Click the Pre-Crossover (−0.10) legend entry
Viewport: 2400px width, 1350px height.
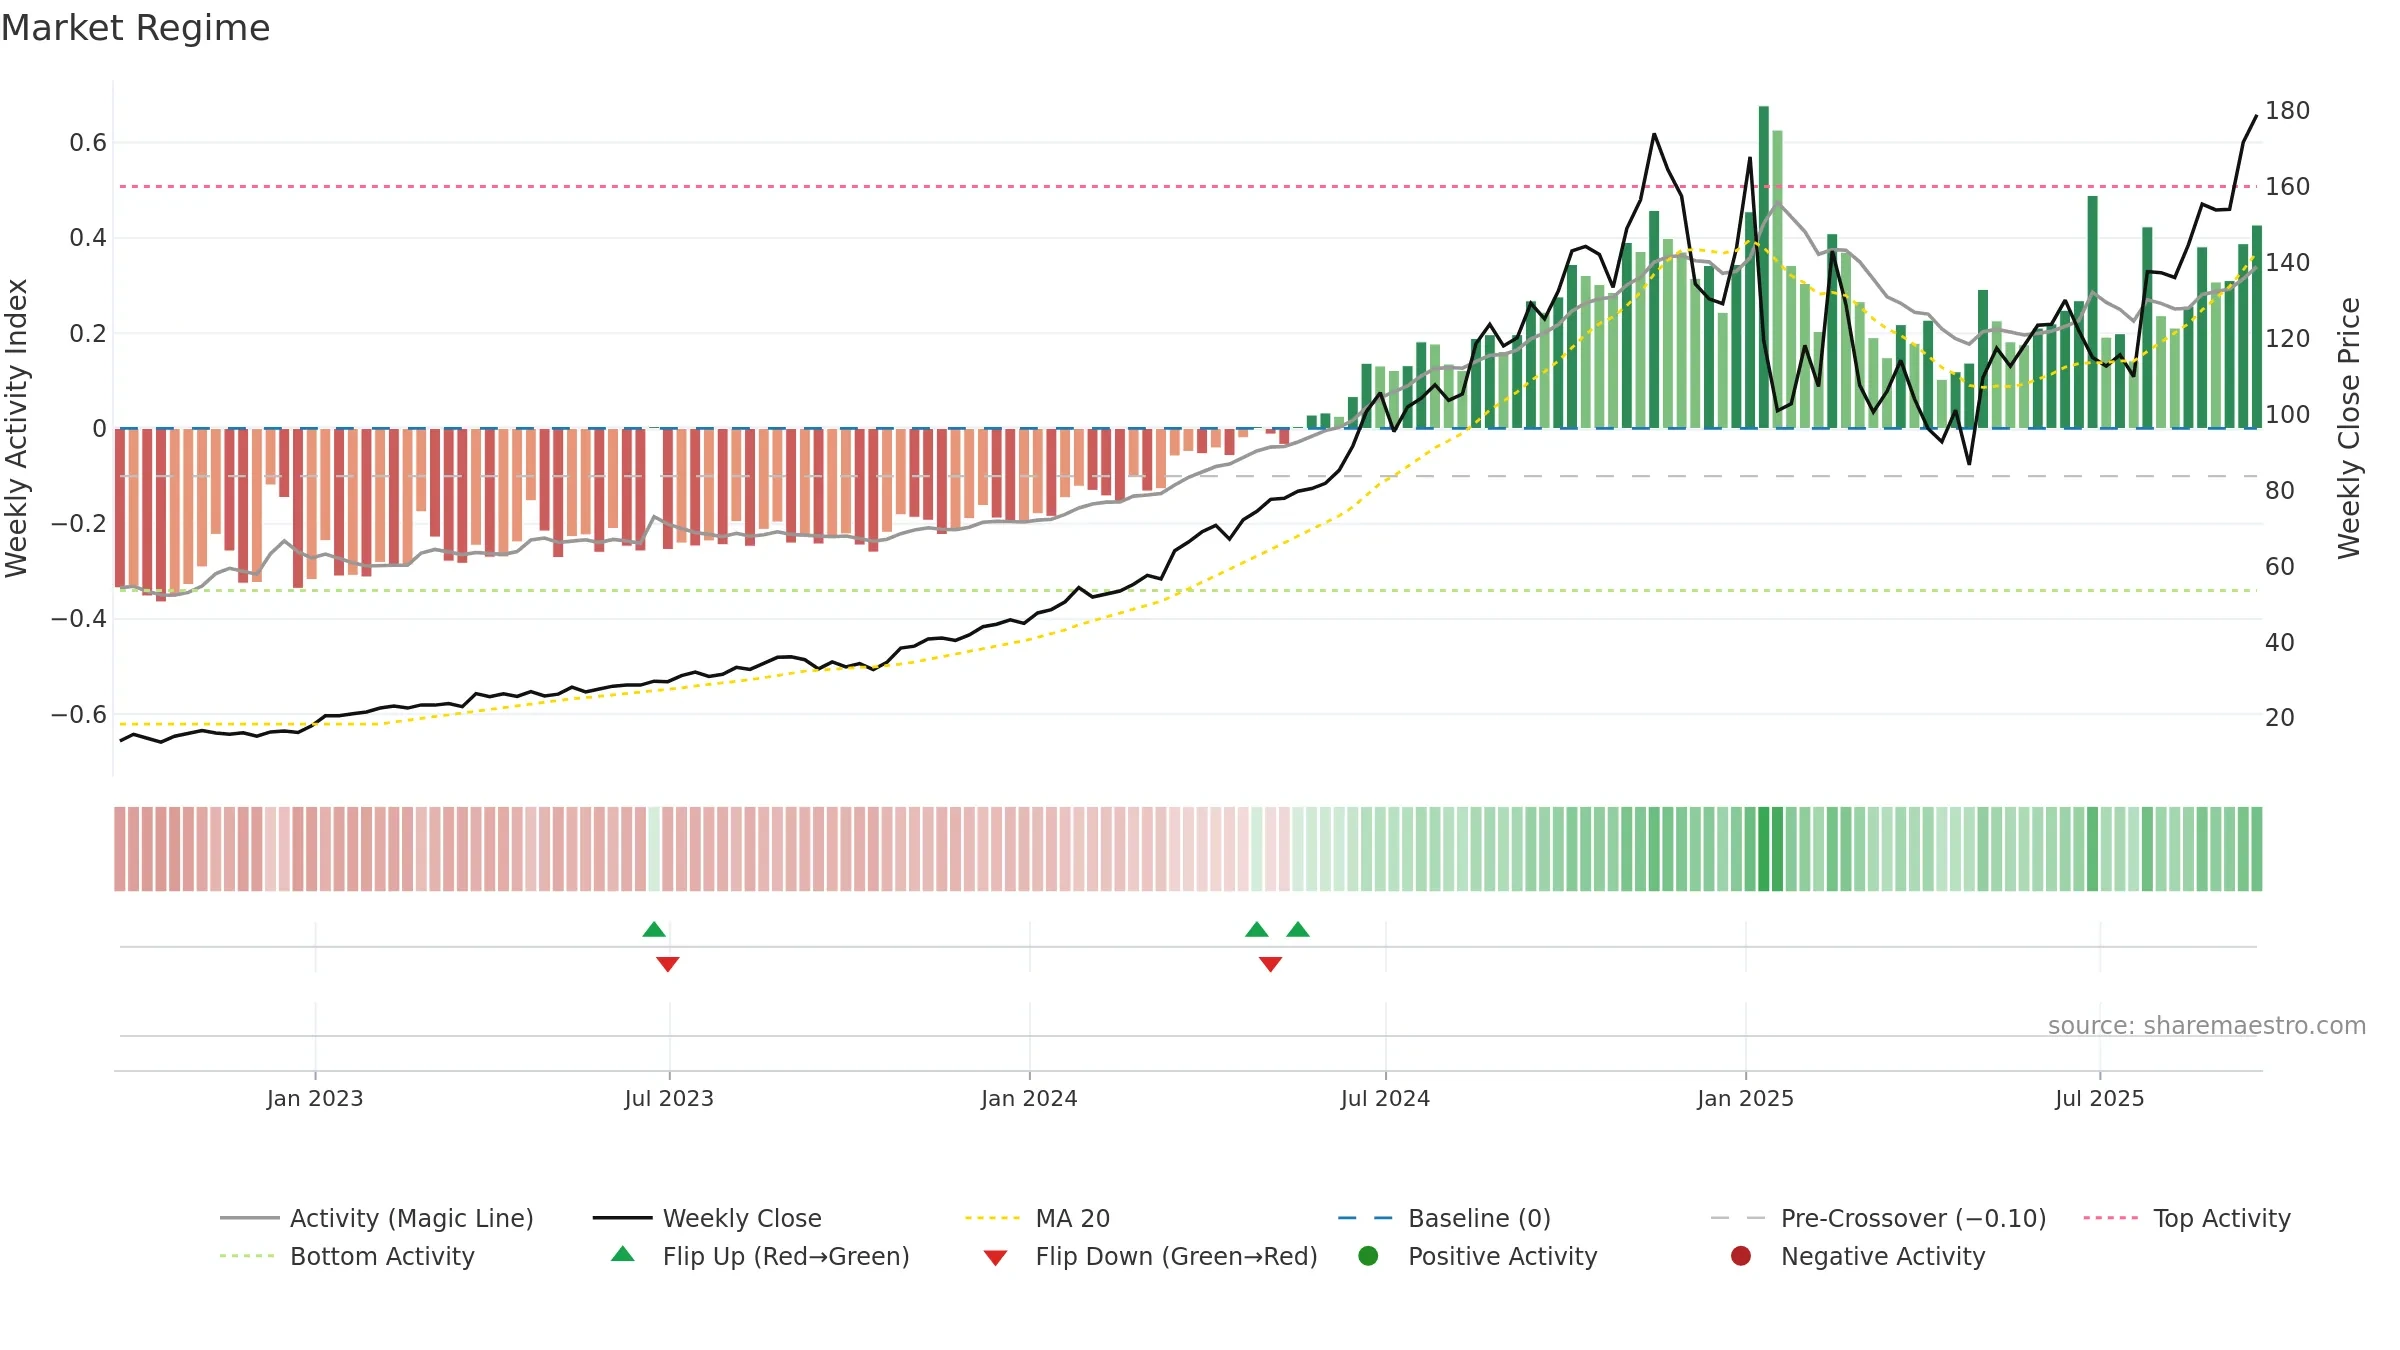tap(1878, 1218)
